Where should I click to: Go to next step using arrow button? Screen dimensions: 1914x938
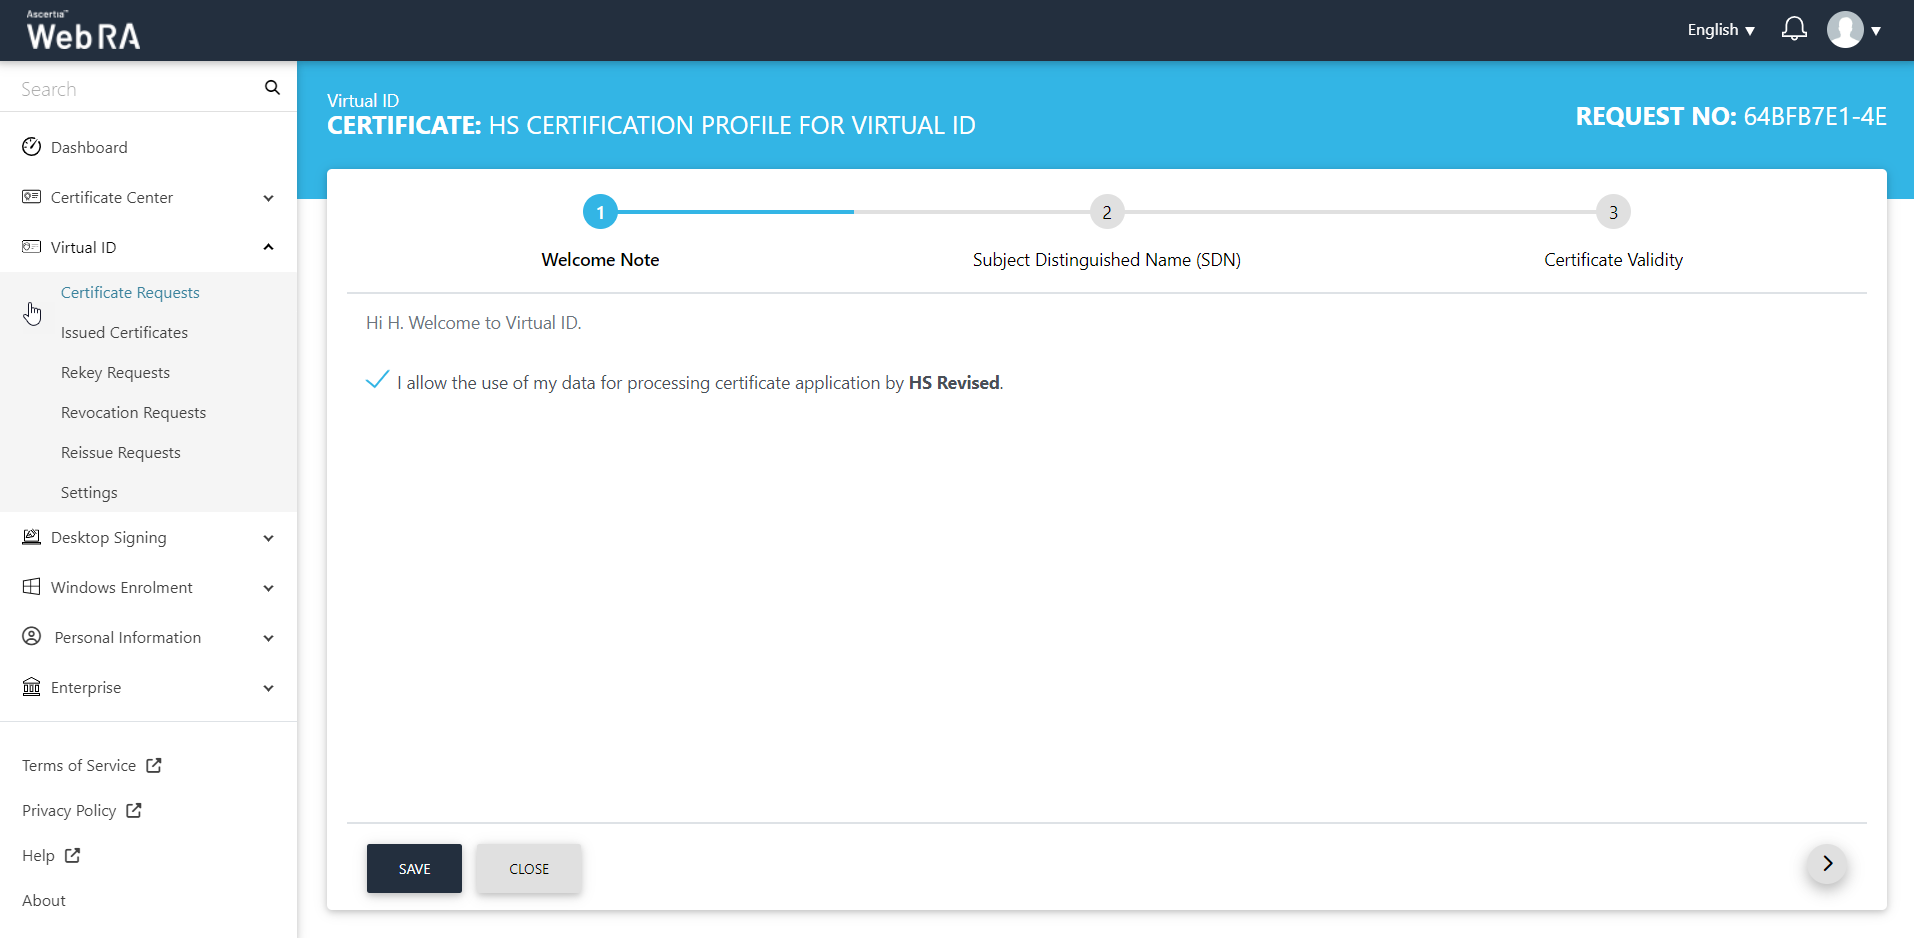[1827, 864]
